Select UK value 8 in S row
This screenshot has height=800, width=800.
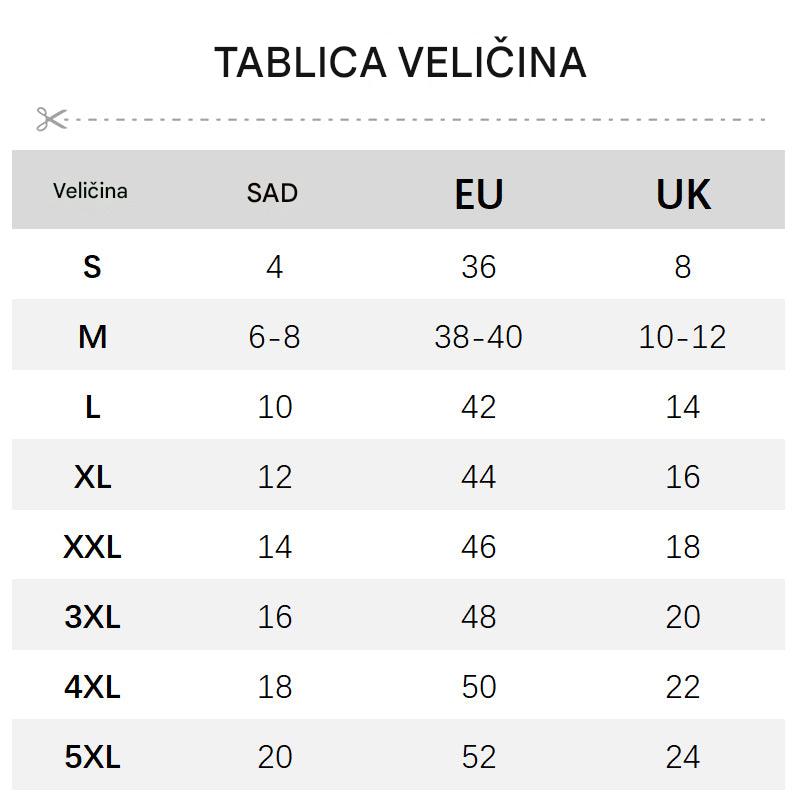click(x=683, y=267)
